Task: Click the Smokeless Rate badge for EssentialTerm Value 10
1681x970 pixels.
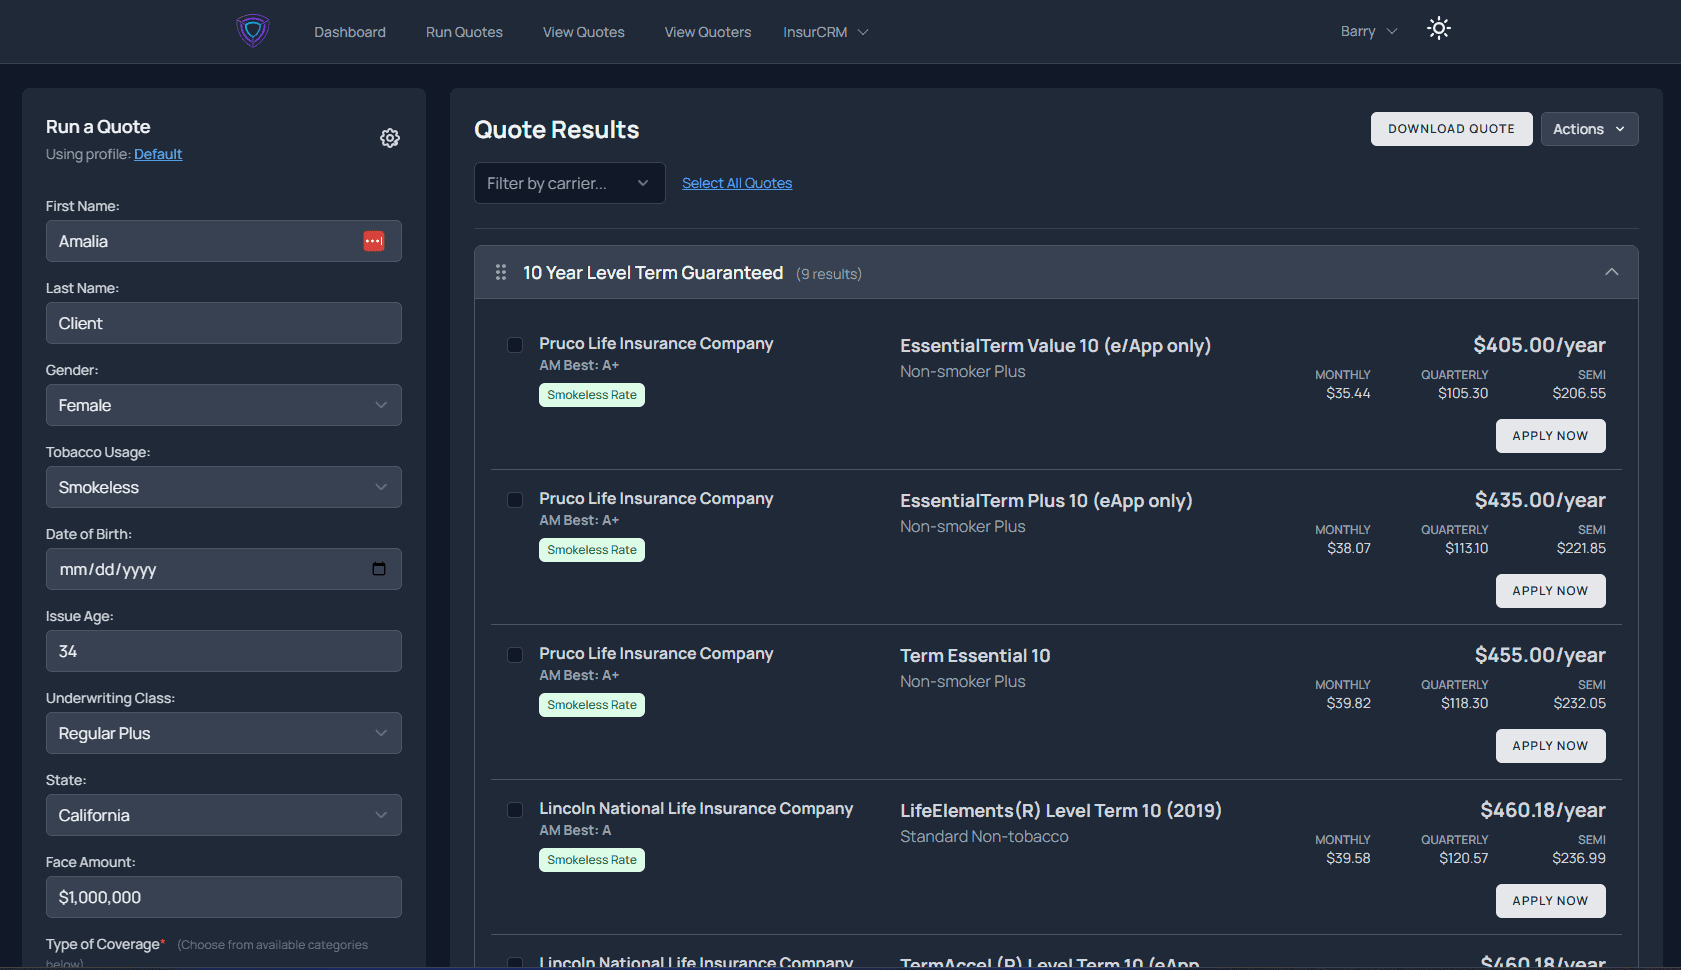Action: click(x=592, y=395)
